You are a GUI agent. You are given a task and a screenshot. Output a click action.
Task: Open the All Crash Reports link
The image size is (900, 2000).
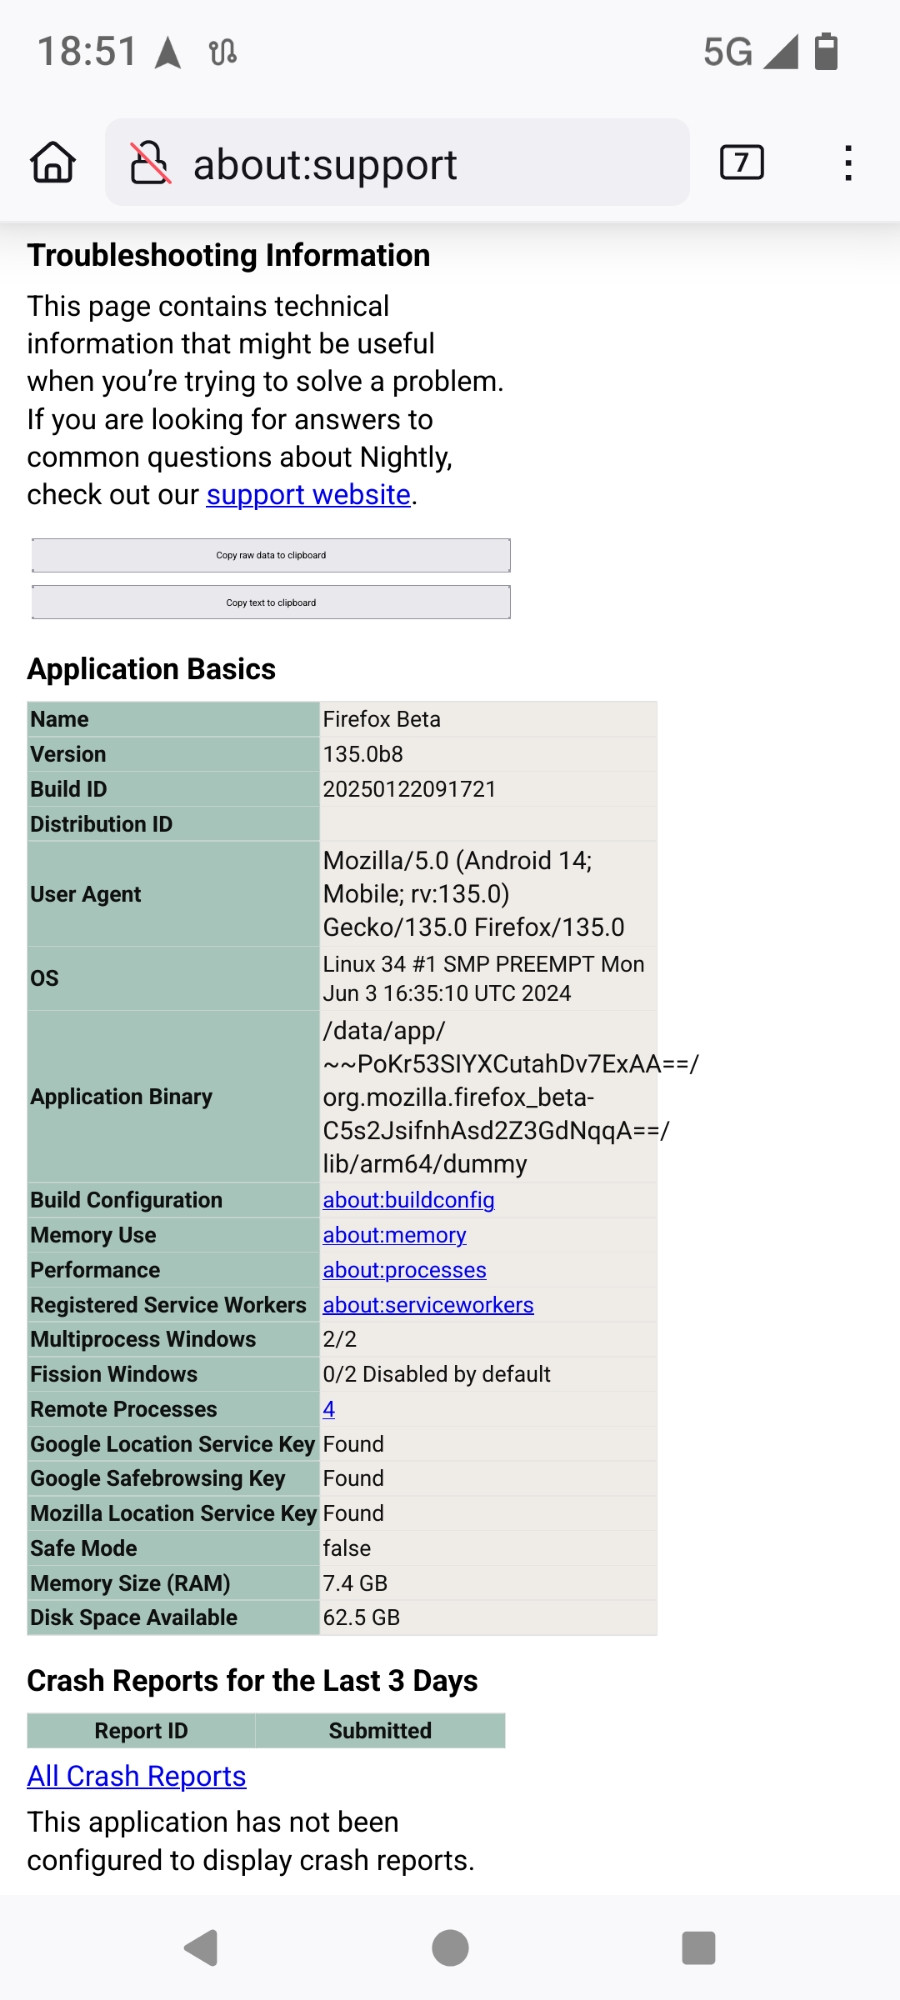[x=136, y=1776]
